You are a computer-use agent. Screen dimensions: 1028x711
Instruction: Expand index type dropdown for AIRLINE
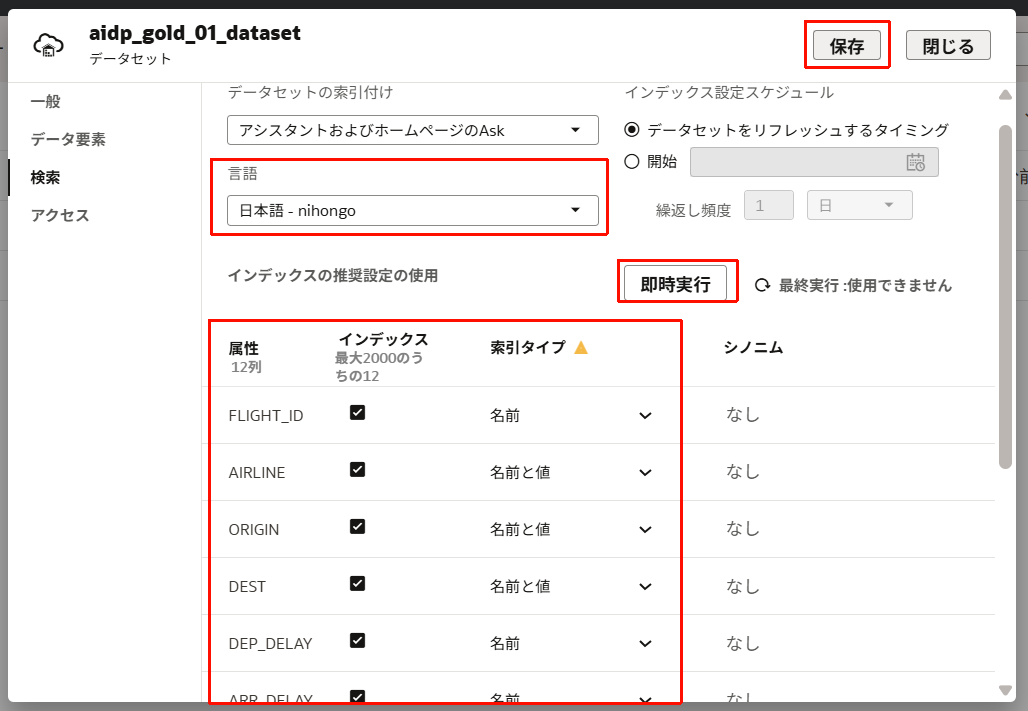point(645,472)
